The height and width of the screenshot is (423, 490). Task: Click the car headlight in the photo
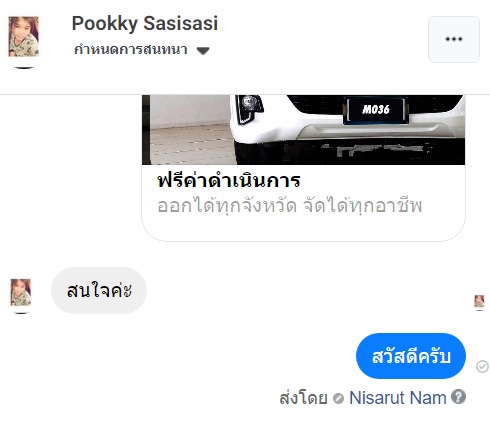[249, 107]
